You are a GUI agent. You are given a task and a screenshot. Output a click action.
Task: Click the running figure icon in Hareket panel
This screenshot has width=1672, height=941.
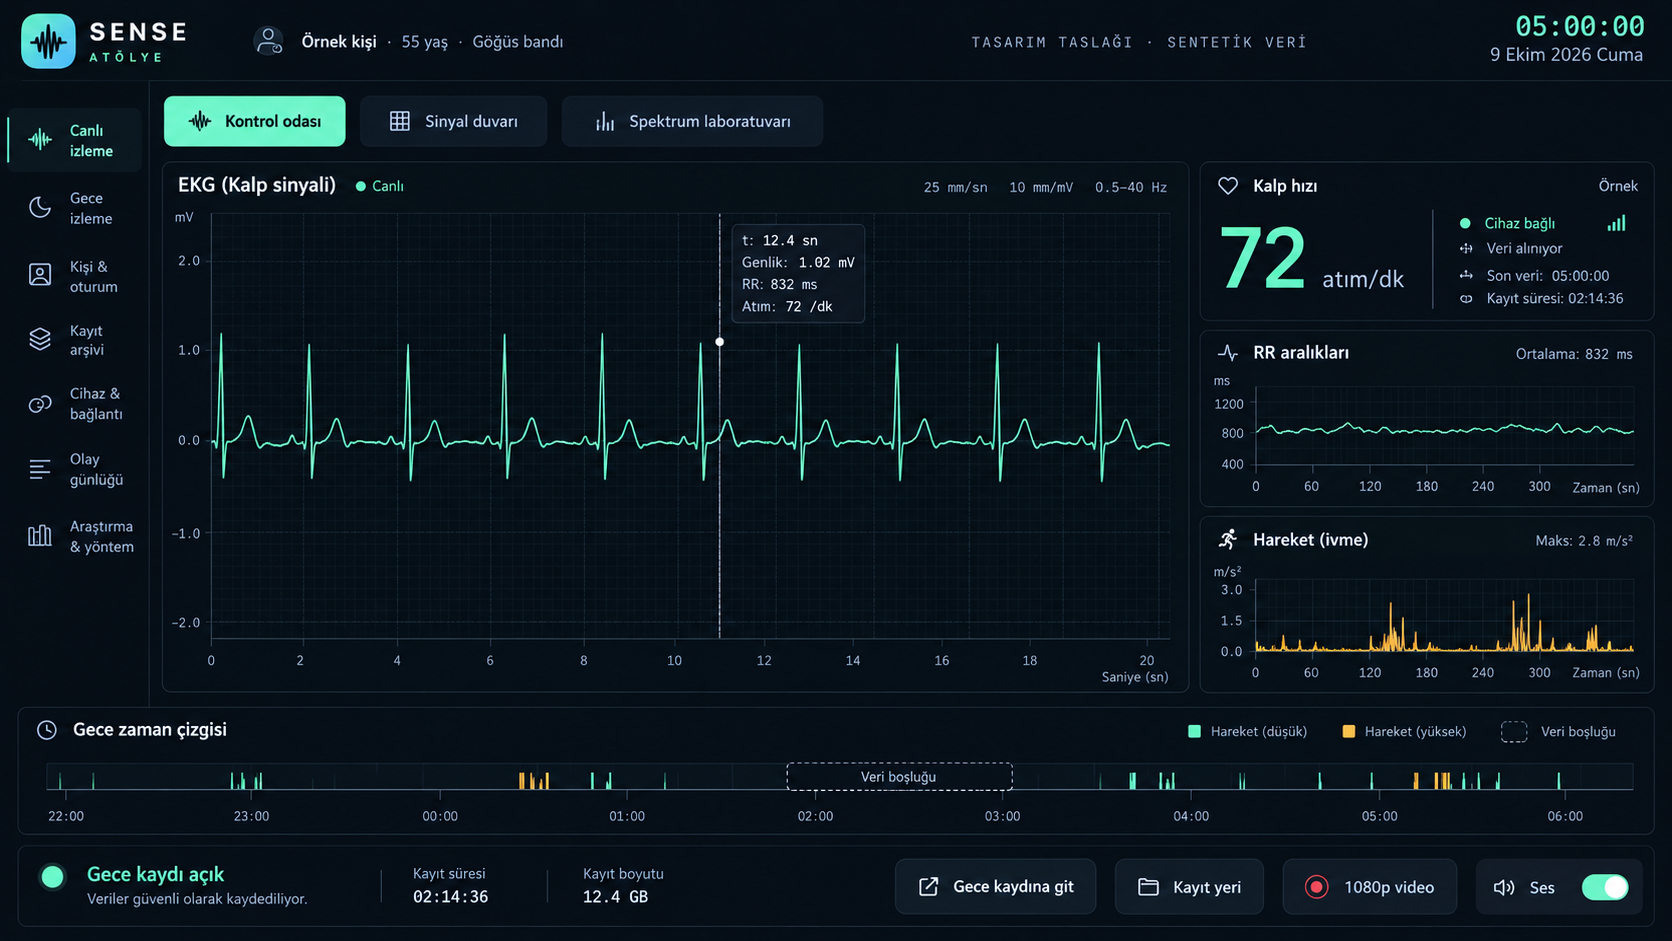click(x=1228, y=539)
